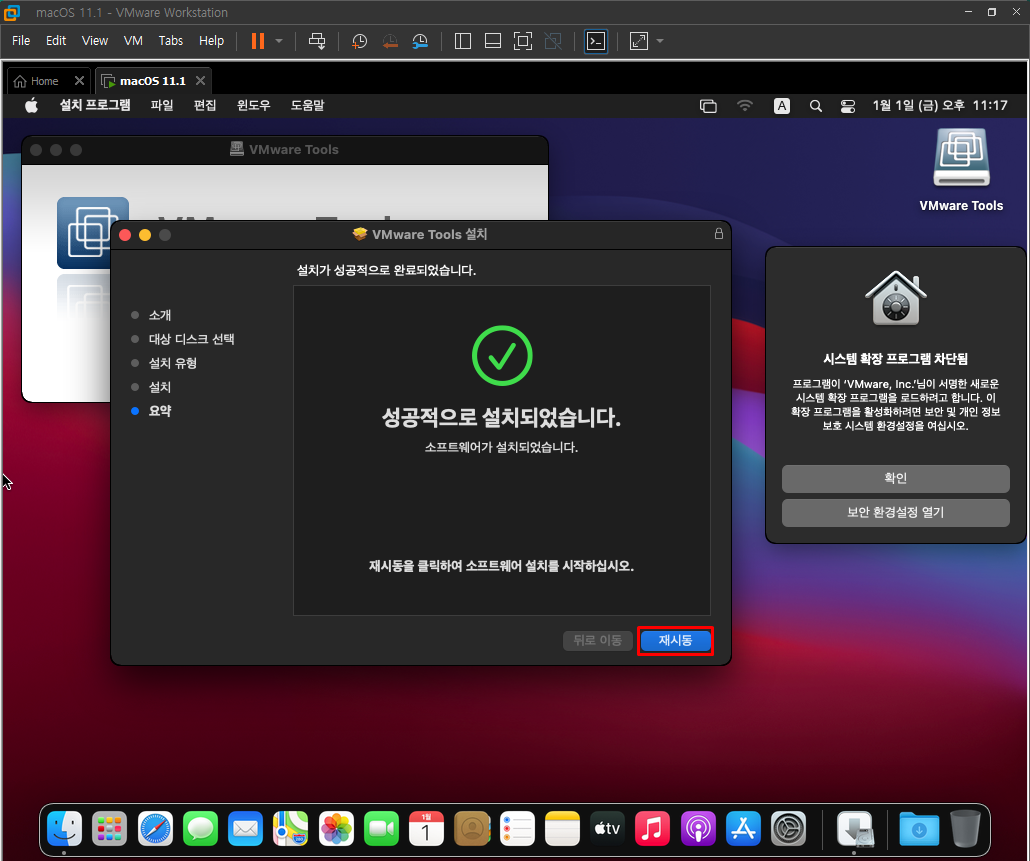The width and height of the screenshot is (1030, 861).
Task: Open the 도움말 menu
Action: tap(307, 105)
